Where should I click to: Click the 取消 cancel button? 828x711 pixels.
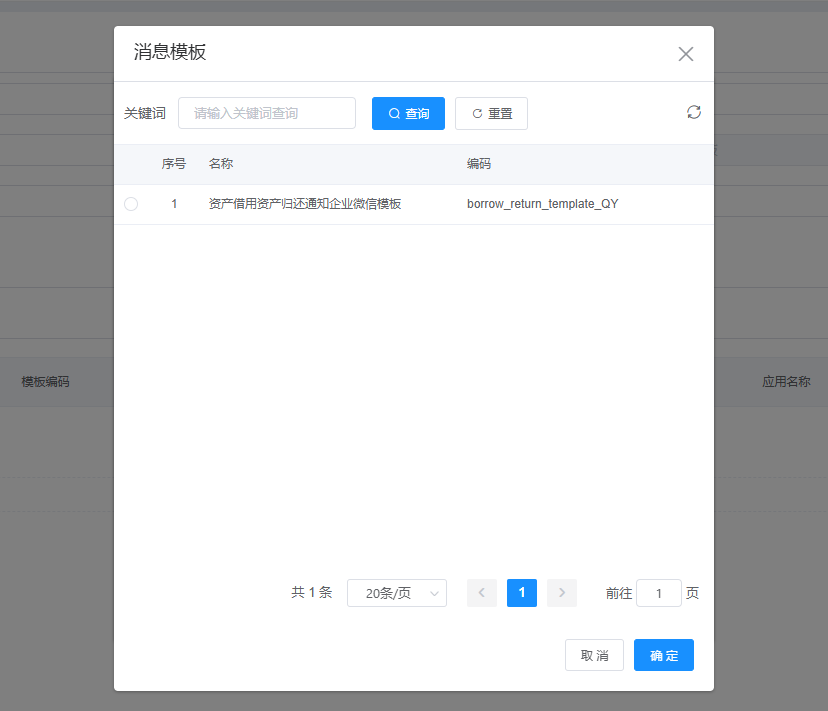594,655
